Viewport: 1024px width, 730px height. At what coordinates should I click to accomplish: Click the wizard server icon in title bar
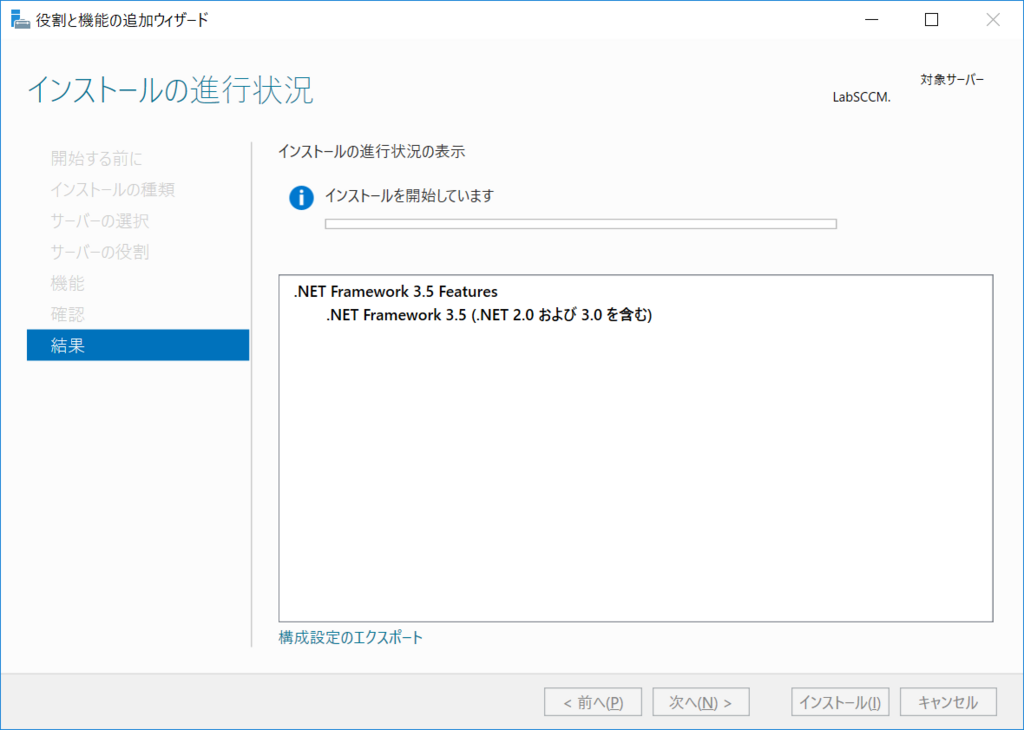coord(20,20)
